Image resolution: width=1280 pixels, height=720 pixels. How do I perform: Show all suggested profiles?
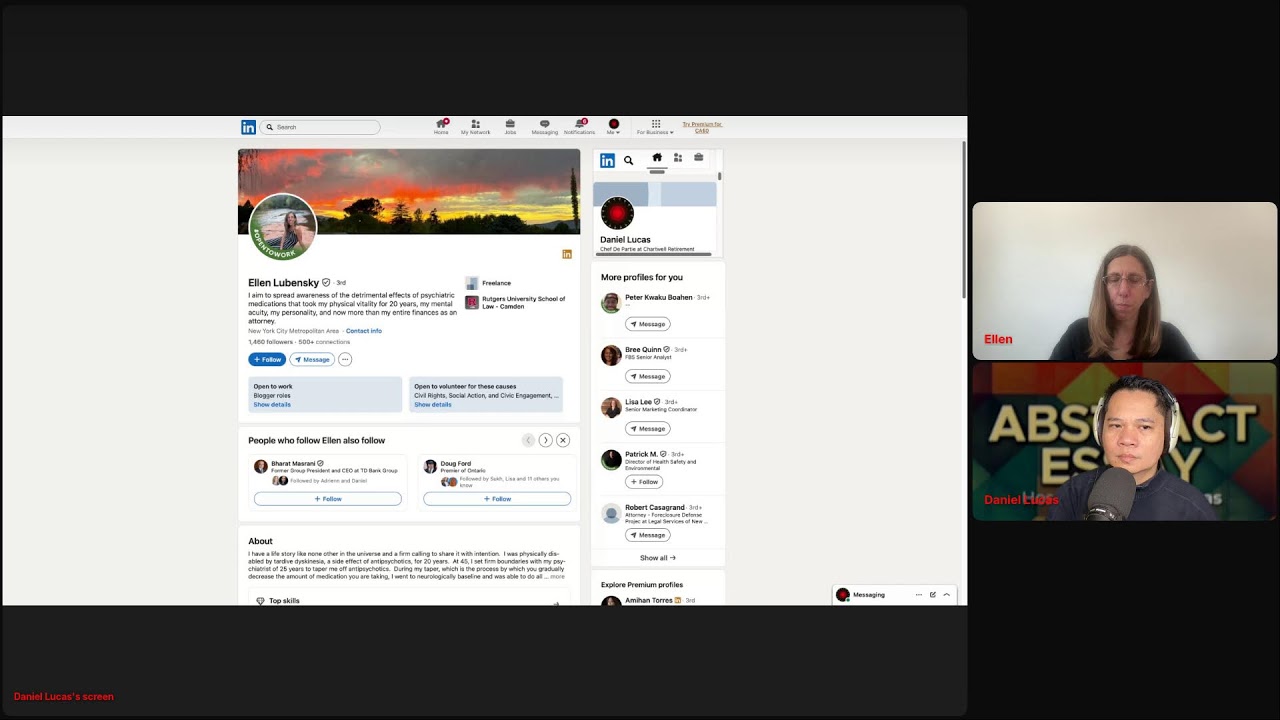click(x=658, y=558)
